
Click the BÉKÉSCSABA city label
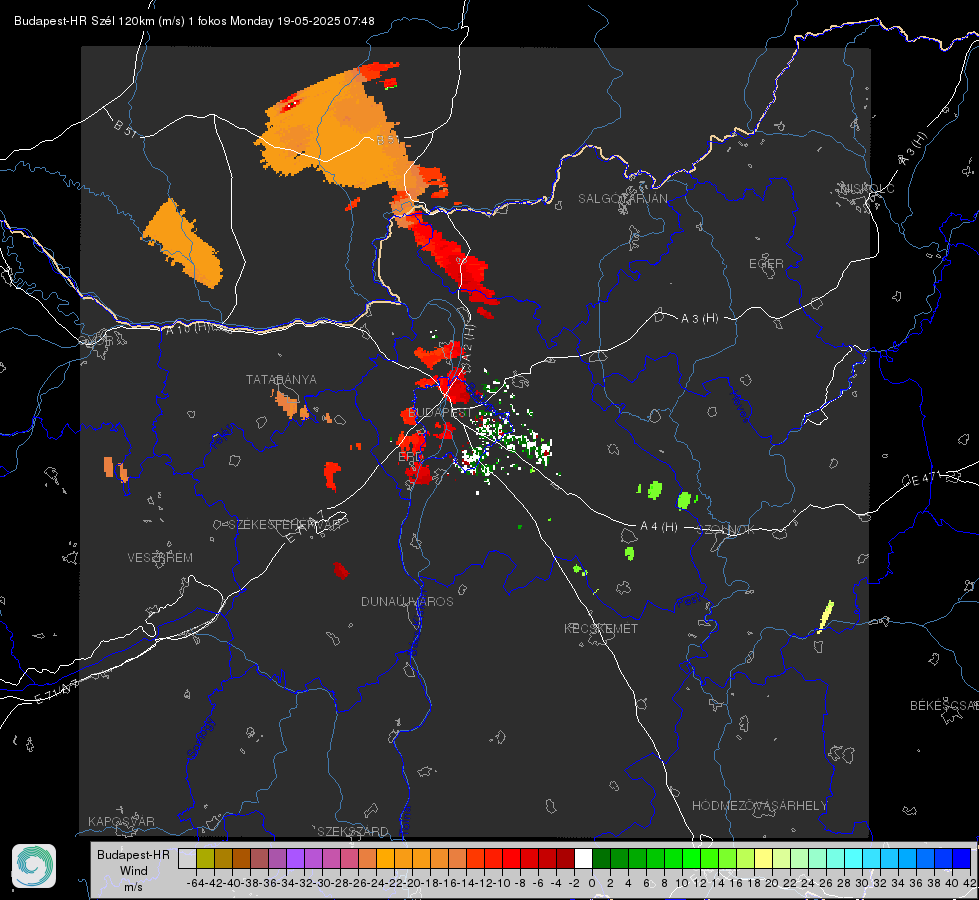[x=944, y=706]
